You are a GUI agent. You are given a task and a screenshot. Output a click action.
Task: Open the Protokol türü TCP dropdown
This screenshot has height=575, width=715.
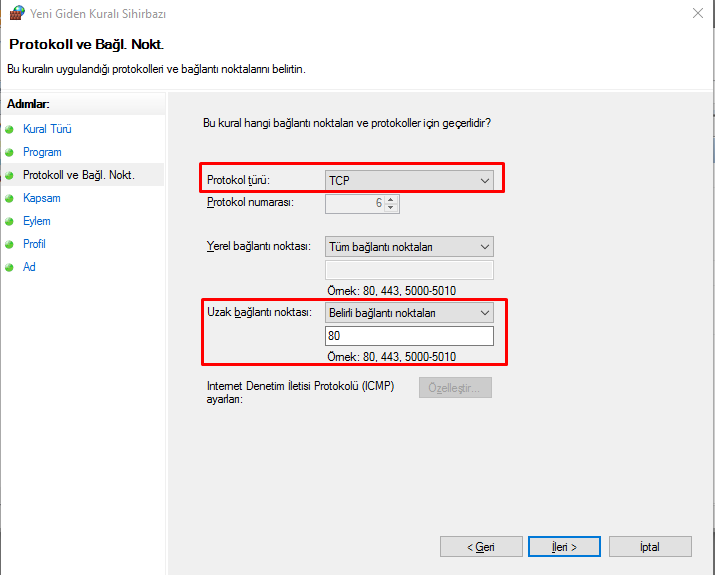point(409,180)
